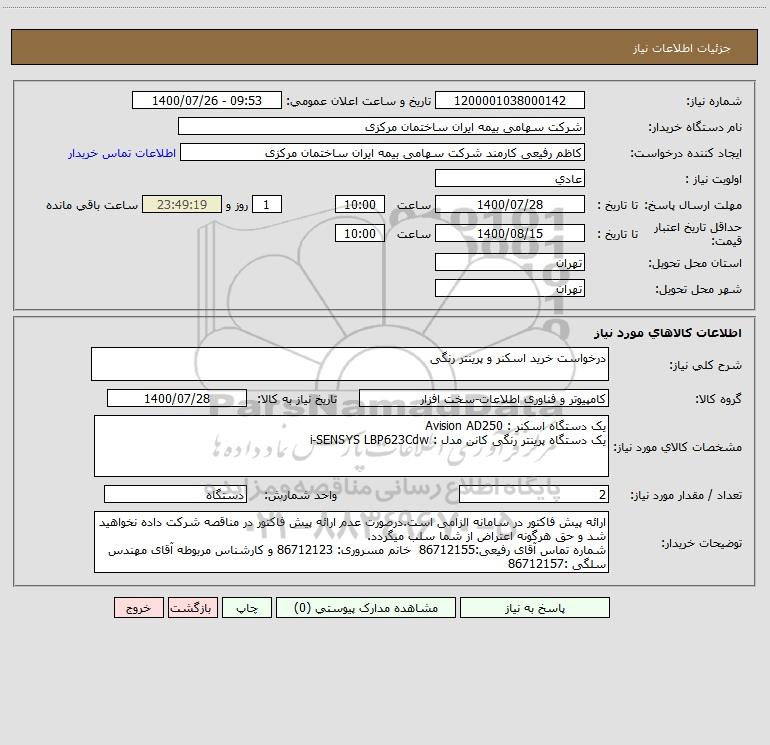Image resolution: width=770 pixels, height=745 pixels.
Task: Click response deadline date 1400/07/28 in مهلت ارسال پاسخ row
Action: pyautogui.click(x=510, y=204)
